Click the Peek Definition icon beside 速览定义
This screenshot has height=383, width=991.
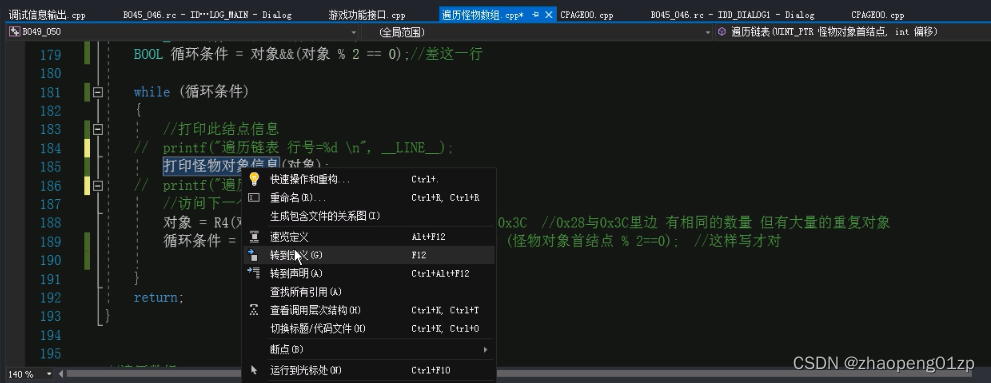[254, 237]
